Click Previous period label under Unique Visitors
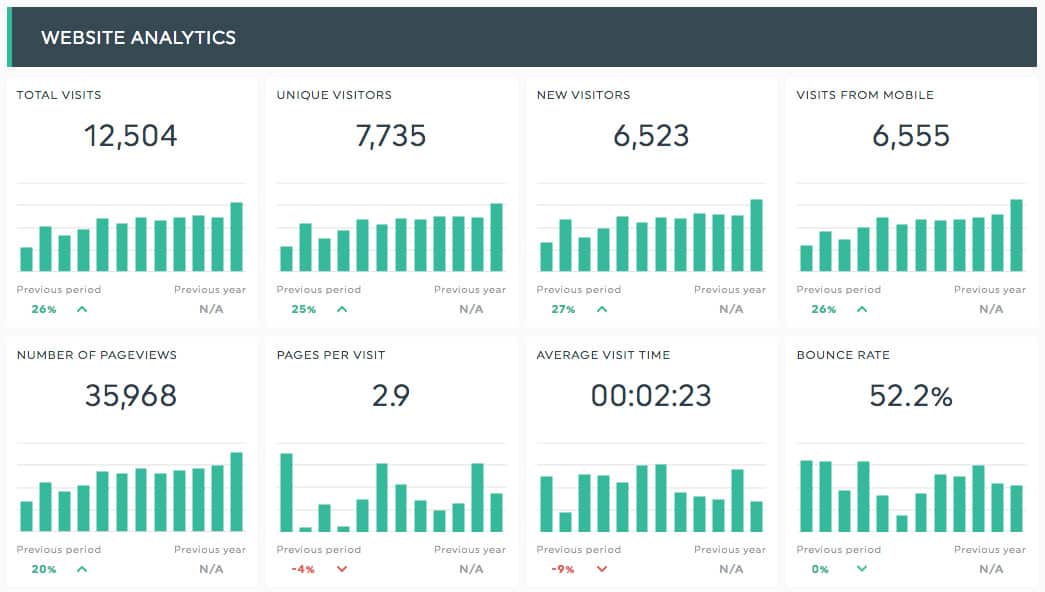 coord(319,290)
